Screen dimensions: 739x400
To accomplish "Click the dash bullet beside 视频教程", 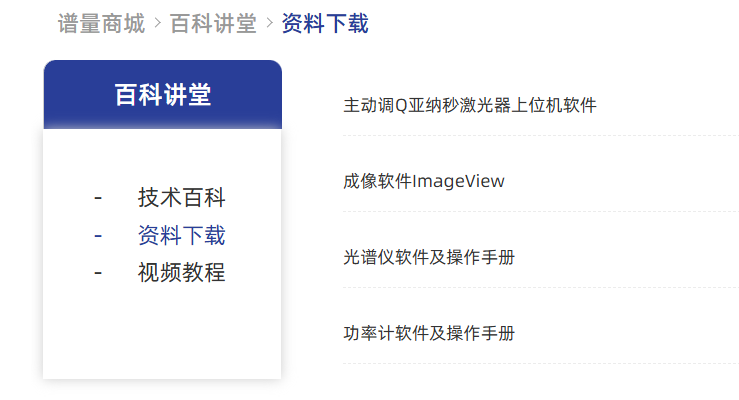I will (x=98, y=273).
